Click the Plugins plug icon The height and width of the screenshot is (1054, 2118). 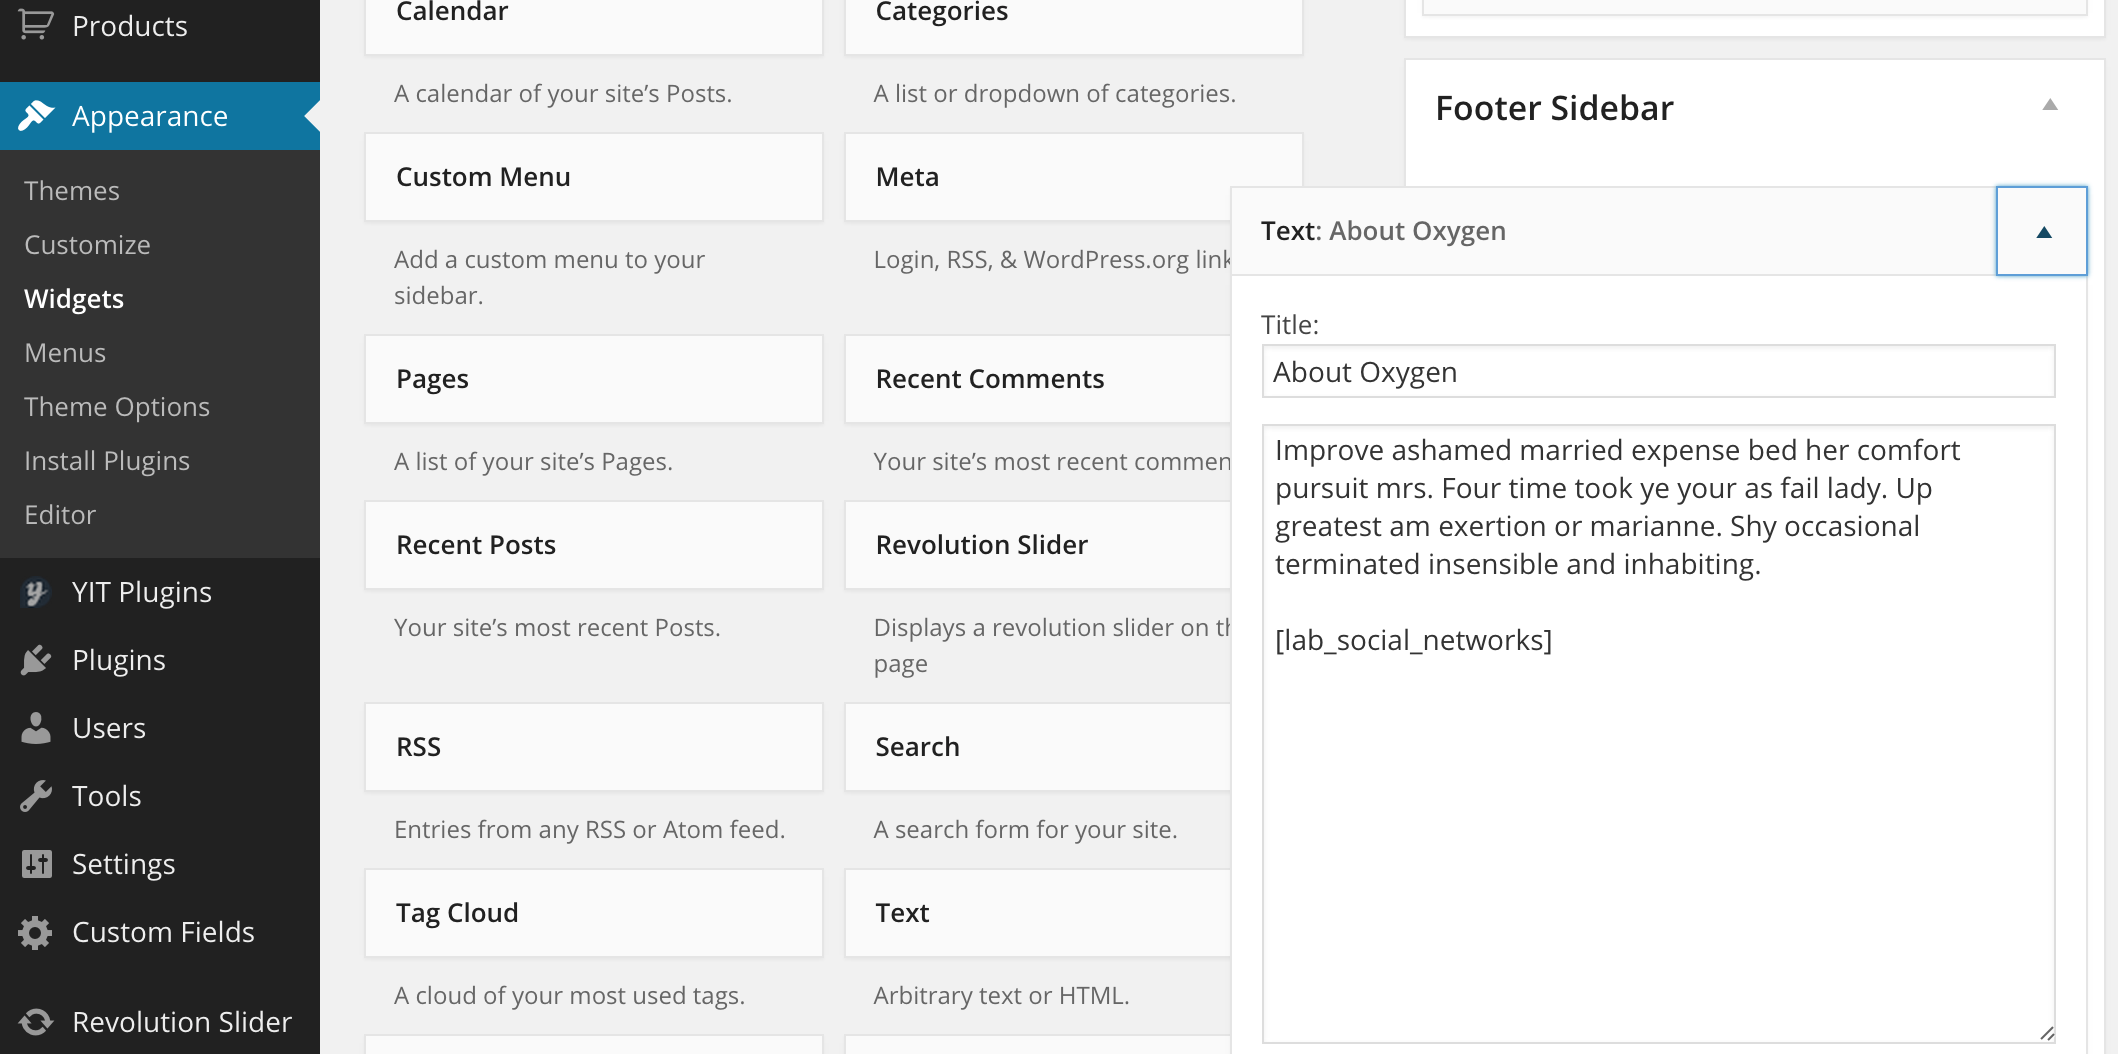click(x=36, y=660)
